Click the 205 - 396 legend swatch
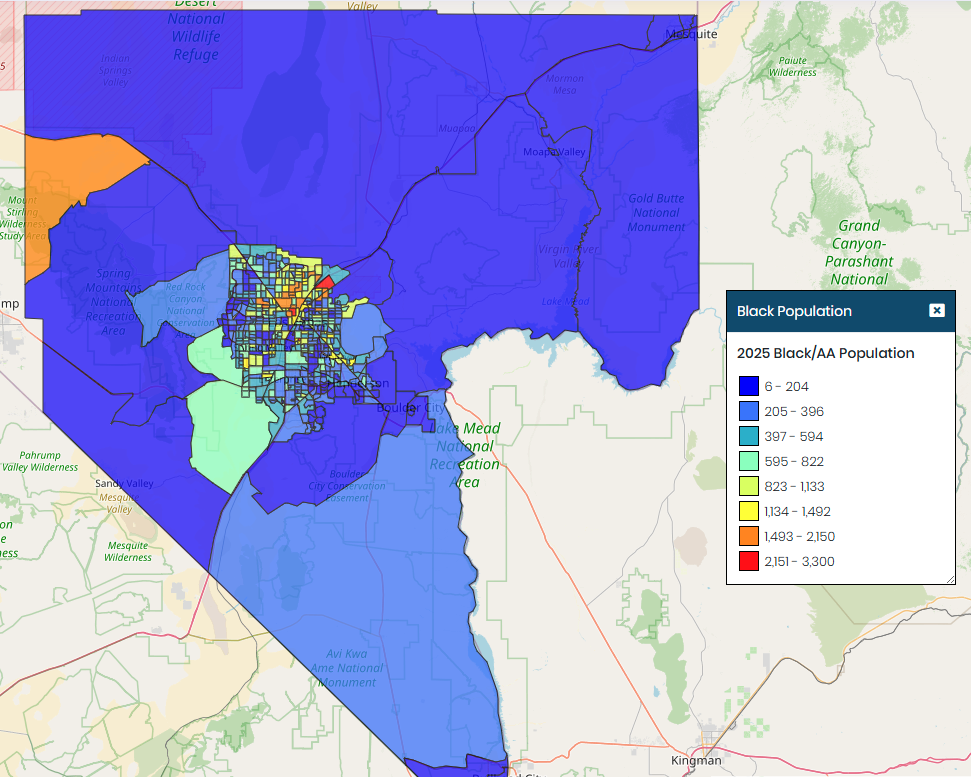This screenshot has height=777, width=971. 749,411
